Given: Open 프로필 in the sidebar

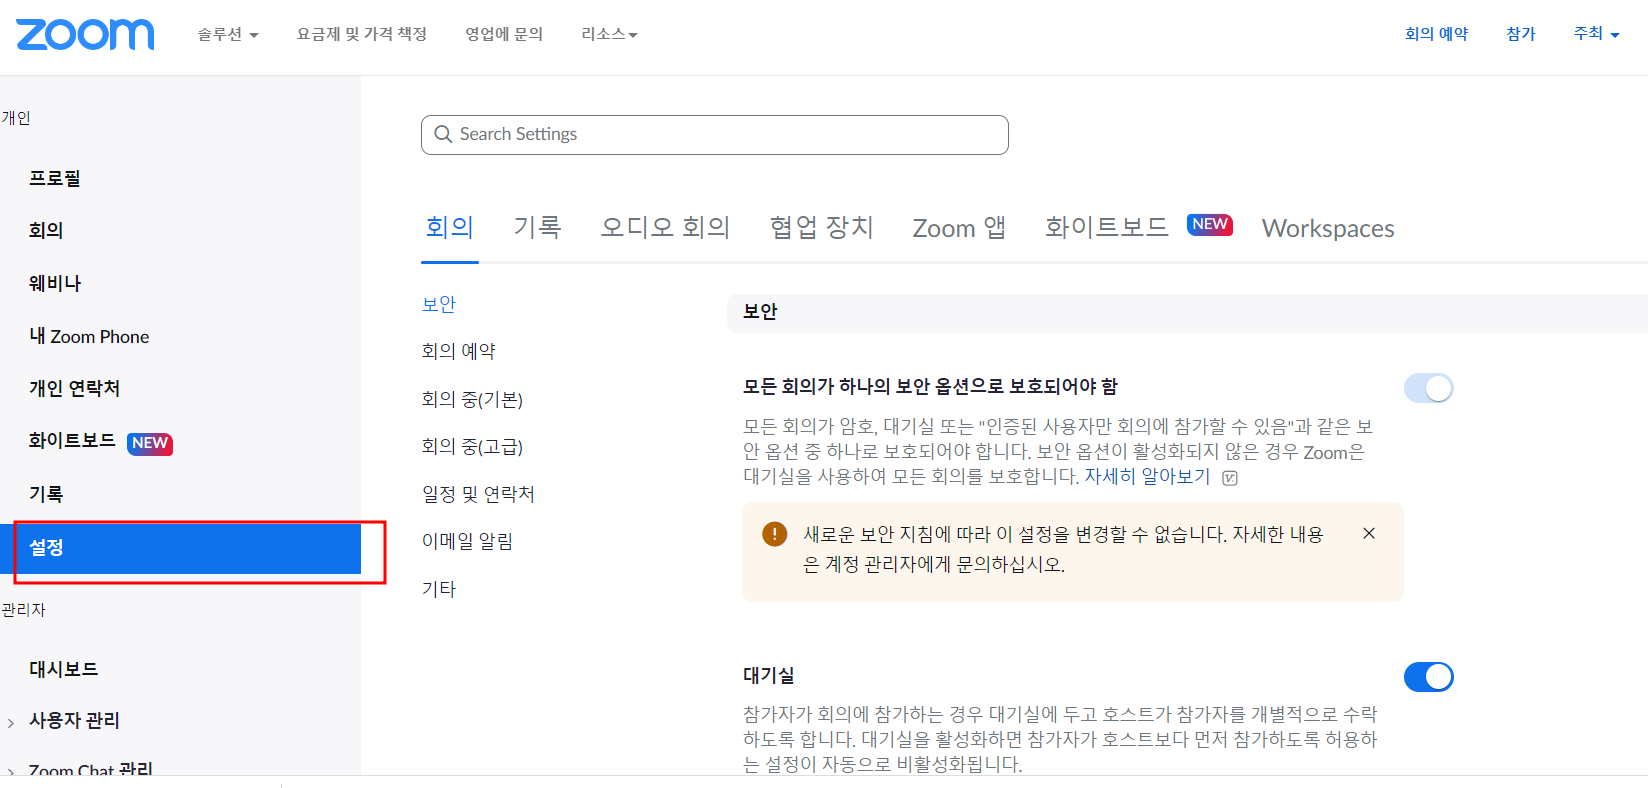Looking at the screenshot, I should [x=55, y=178].
